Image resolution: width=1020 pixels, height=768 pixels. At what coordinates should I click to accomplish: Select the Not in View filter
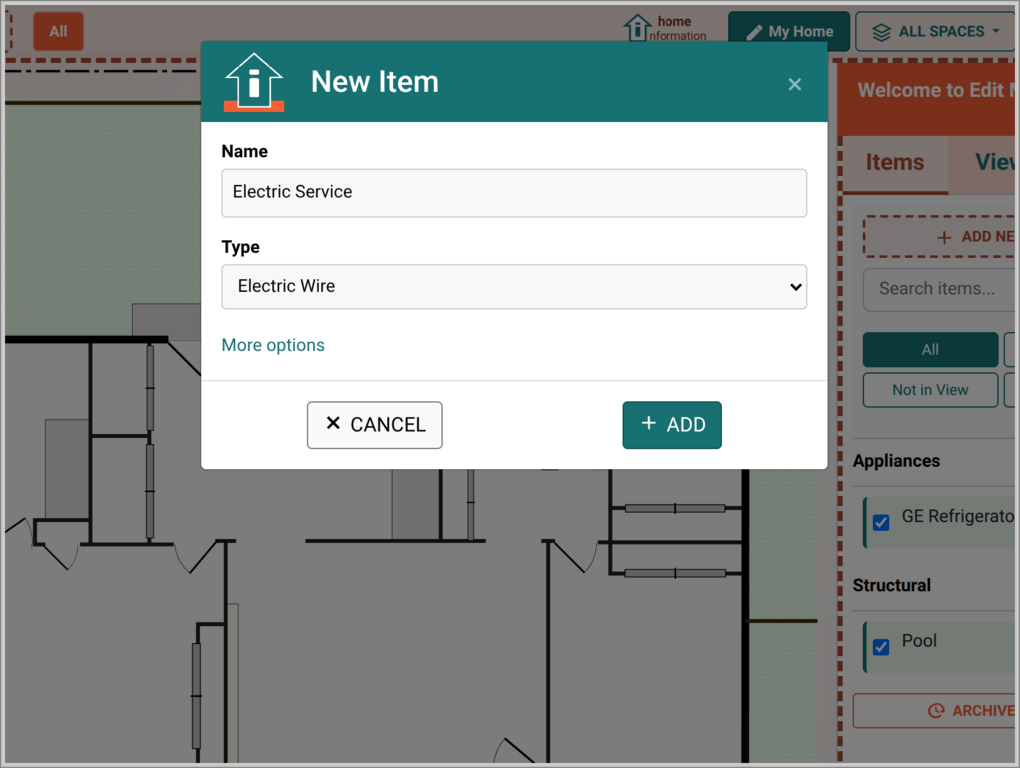930,390
